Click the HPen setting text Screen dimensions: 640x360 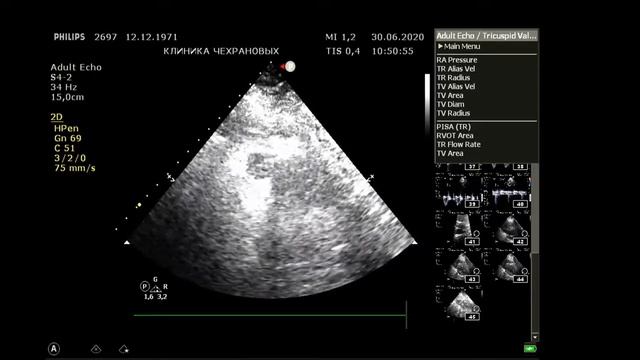(66, 129)
